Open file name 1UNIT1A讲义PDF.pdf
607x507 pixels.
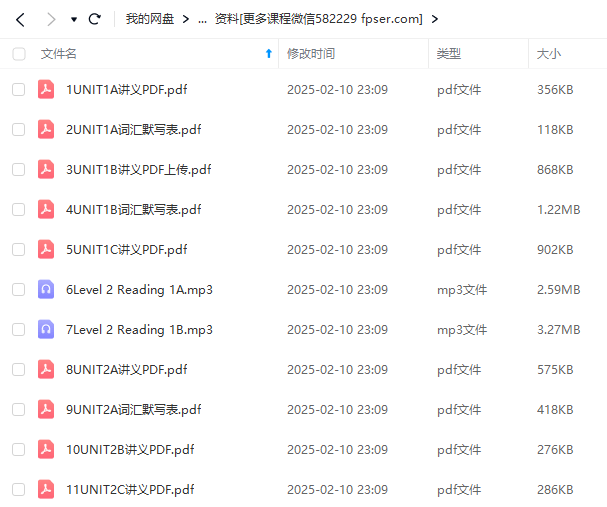(127, 90)
